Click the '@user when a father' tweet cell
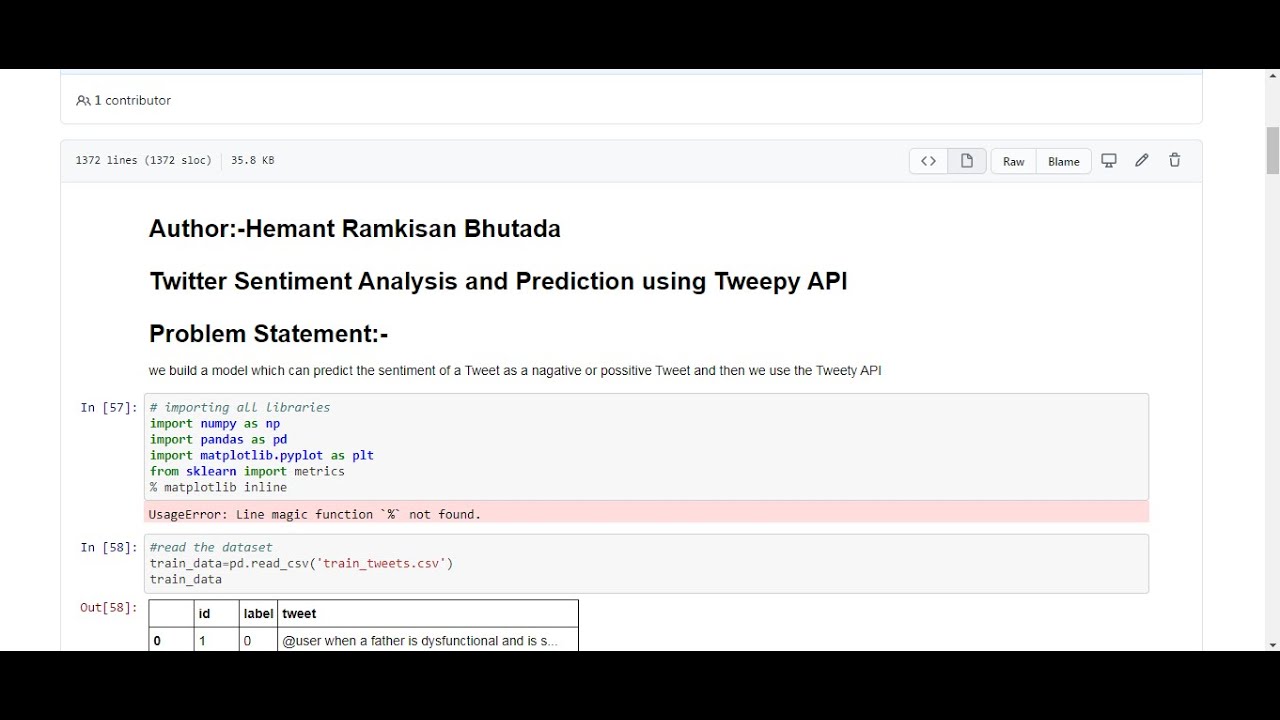Image resolution: width=1280 pixels, height=720 pixels. [x=428, y=640]
